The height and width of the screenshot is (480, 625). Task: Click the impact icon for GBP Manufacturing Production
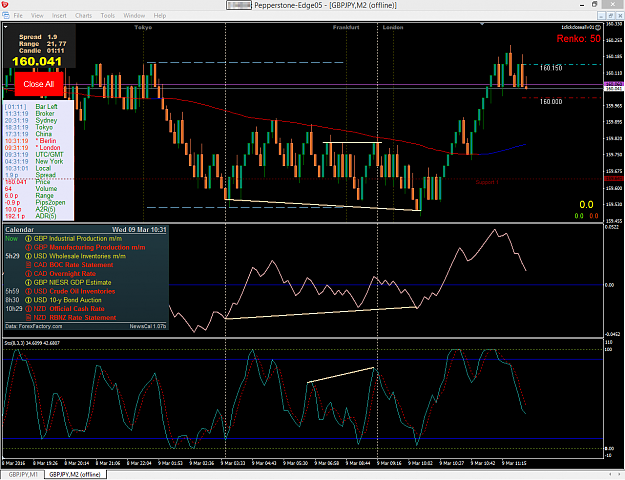[28, 248]
